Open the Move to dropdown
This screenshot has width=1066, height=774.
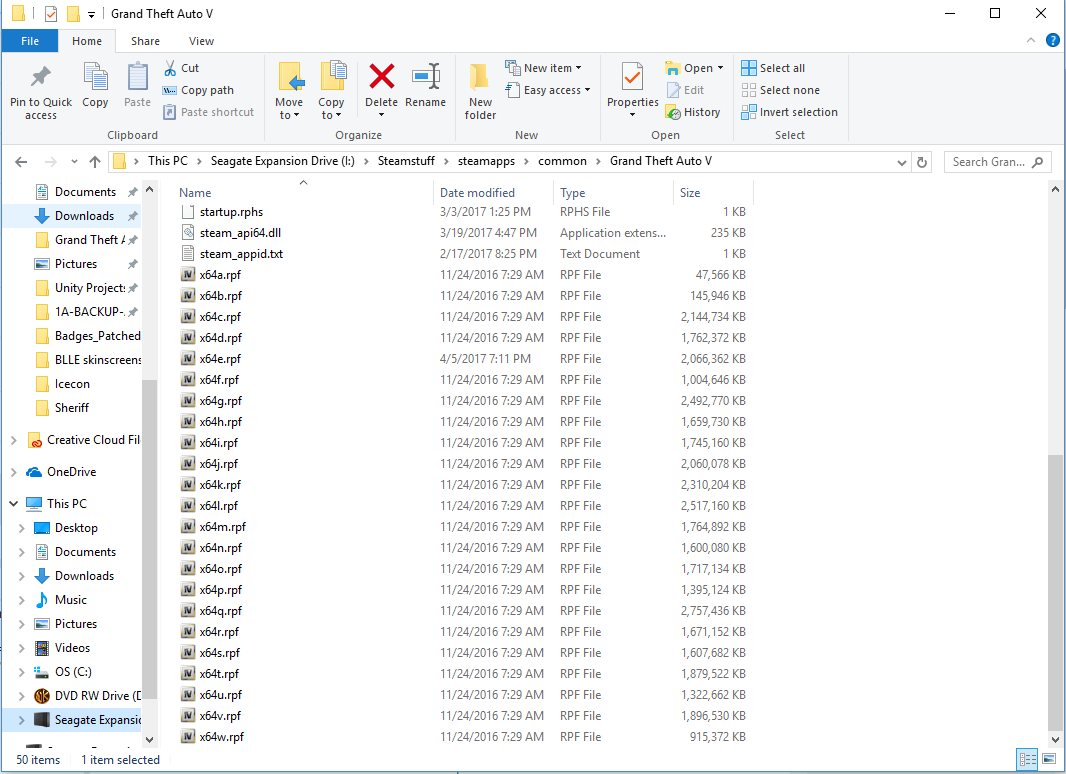coord(289,90)
